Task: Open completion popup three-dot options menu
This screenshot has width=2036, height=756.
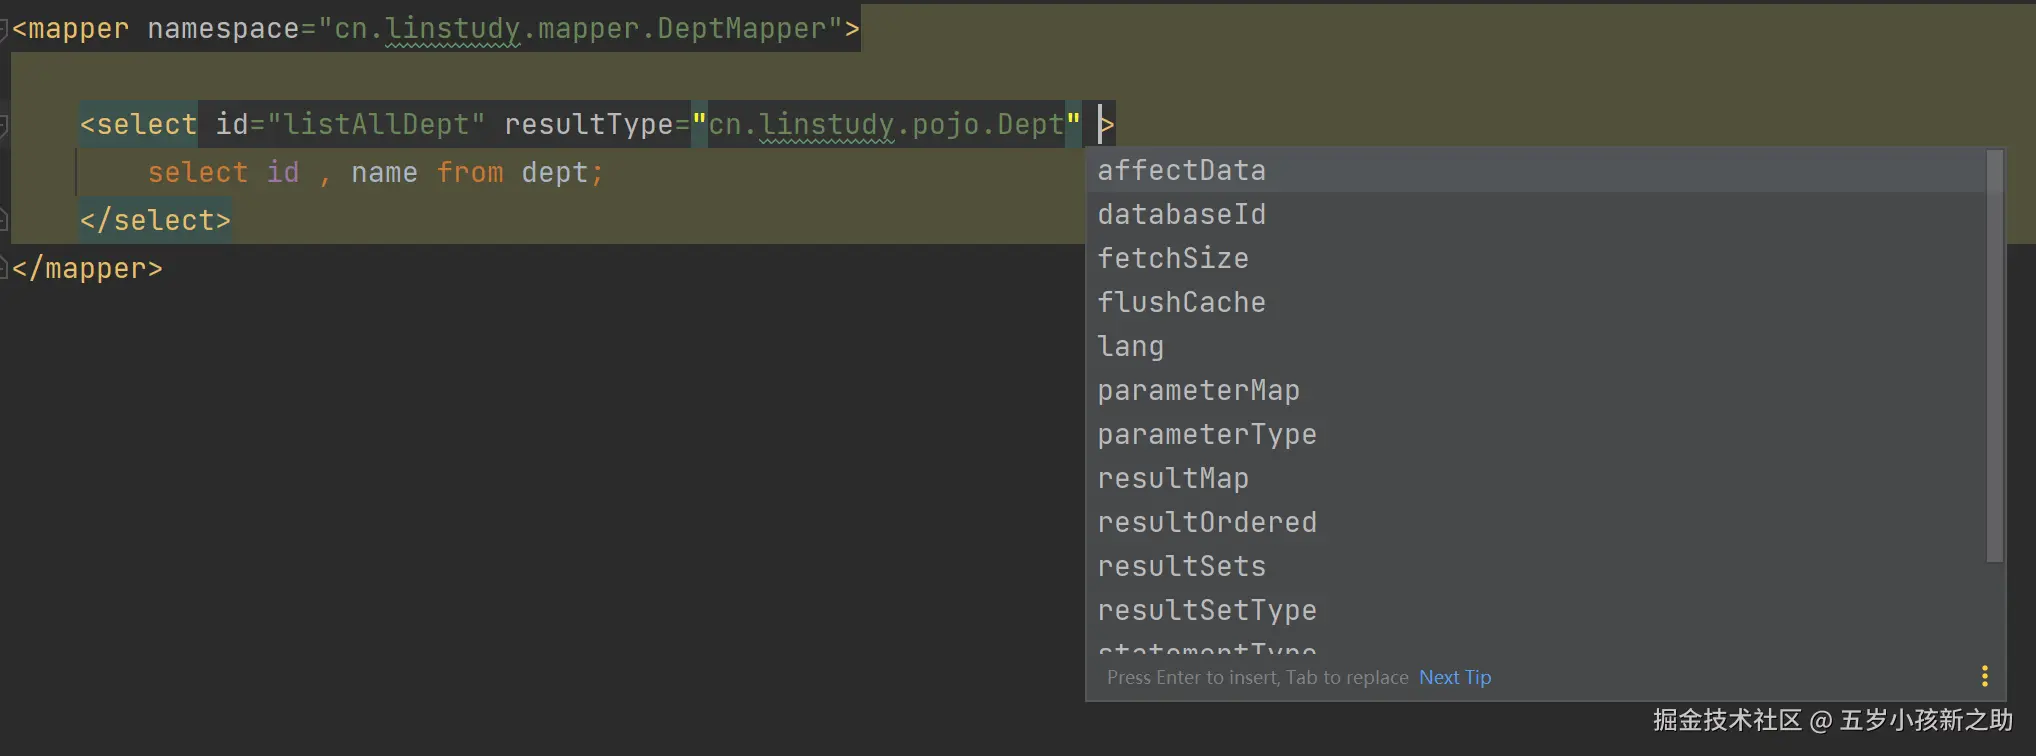Action: [x=1984, y=677]
